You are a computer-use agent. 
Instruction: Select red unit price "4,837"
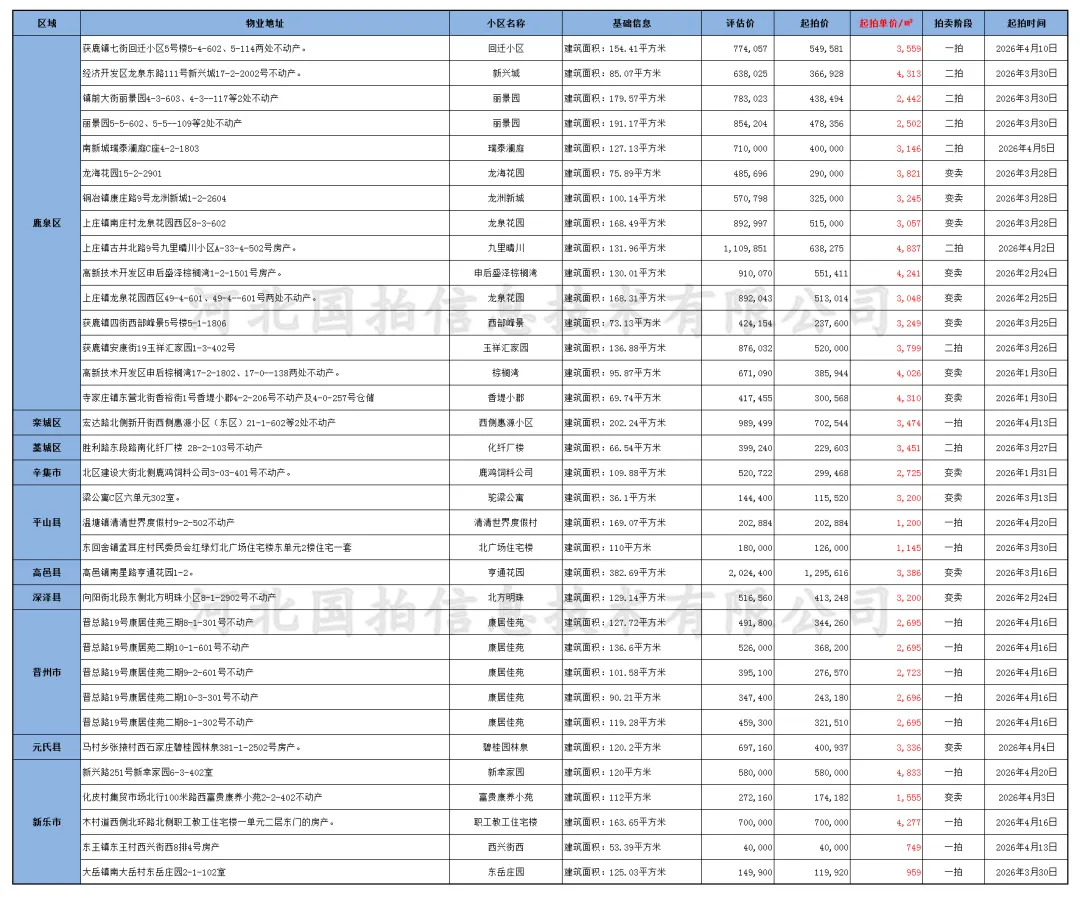pyautogui.click(x=908, y=248)
